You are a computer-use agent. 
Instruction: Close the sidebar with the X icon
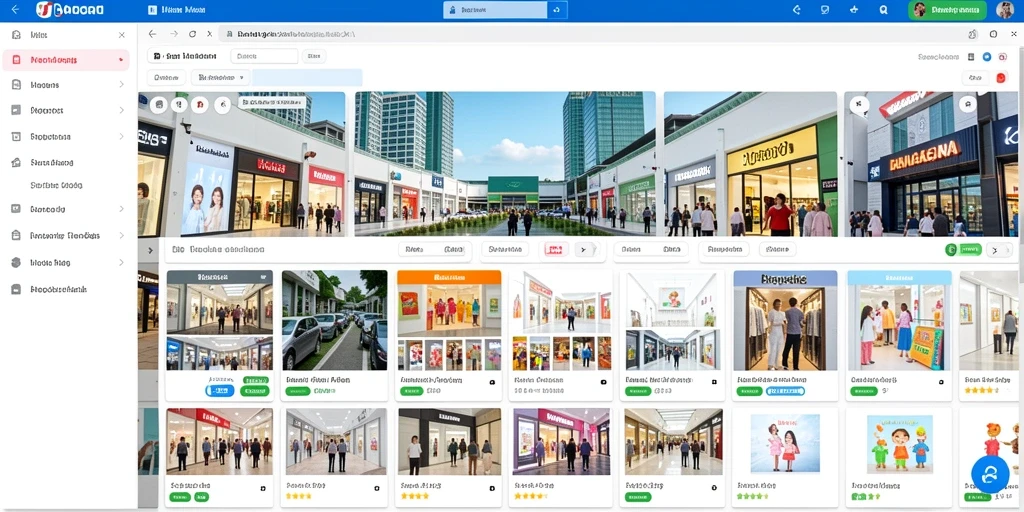pyautogui.click(x=121, y=35)
